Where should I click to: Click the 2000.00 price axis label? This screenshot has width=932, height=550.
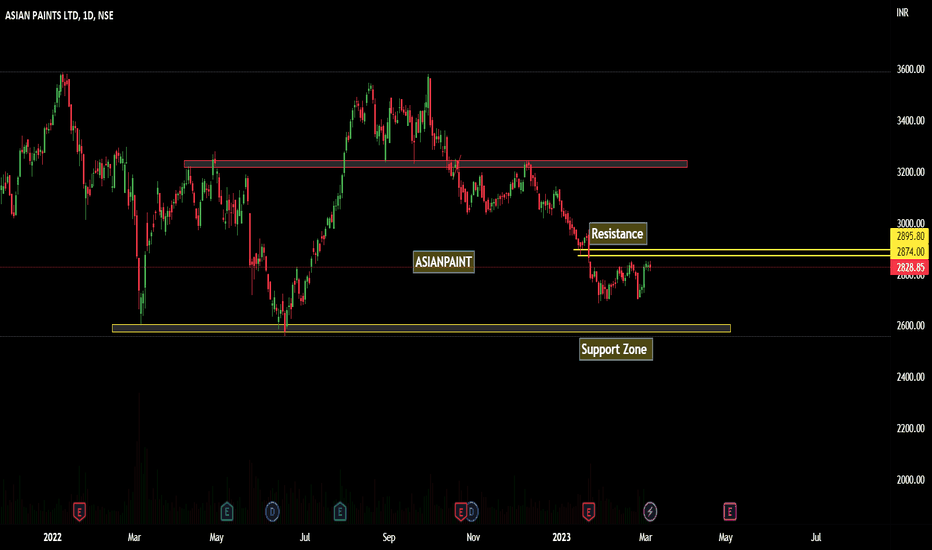coord(911,479)
